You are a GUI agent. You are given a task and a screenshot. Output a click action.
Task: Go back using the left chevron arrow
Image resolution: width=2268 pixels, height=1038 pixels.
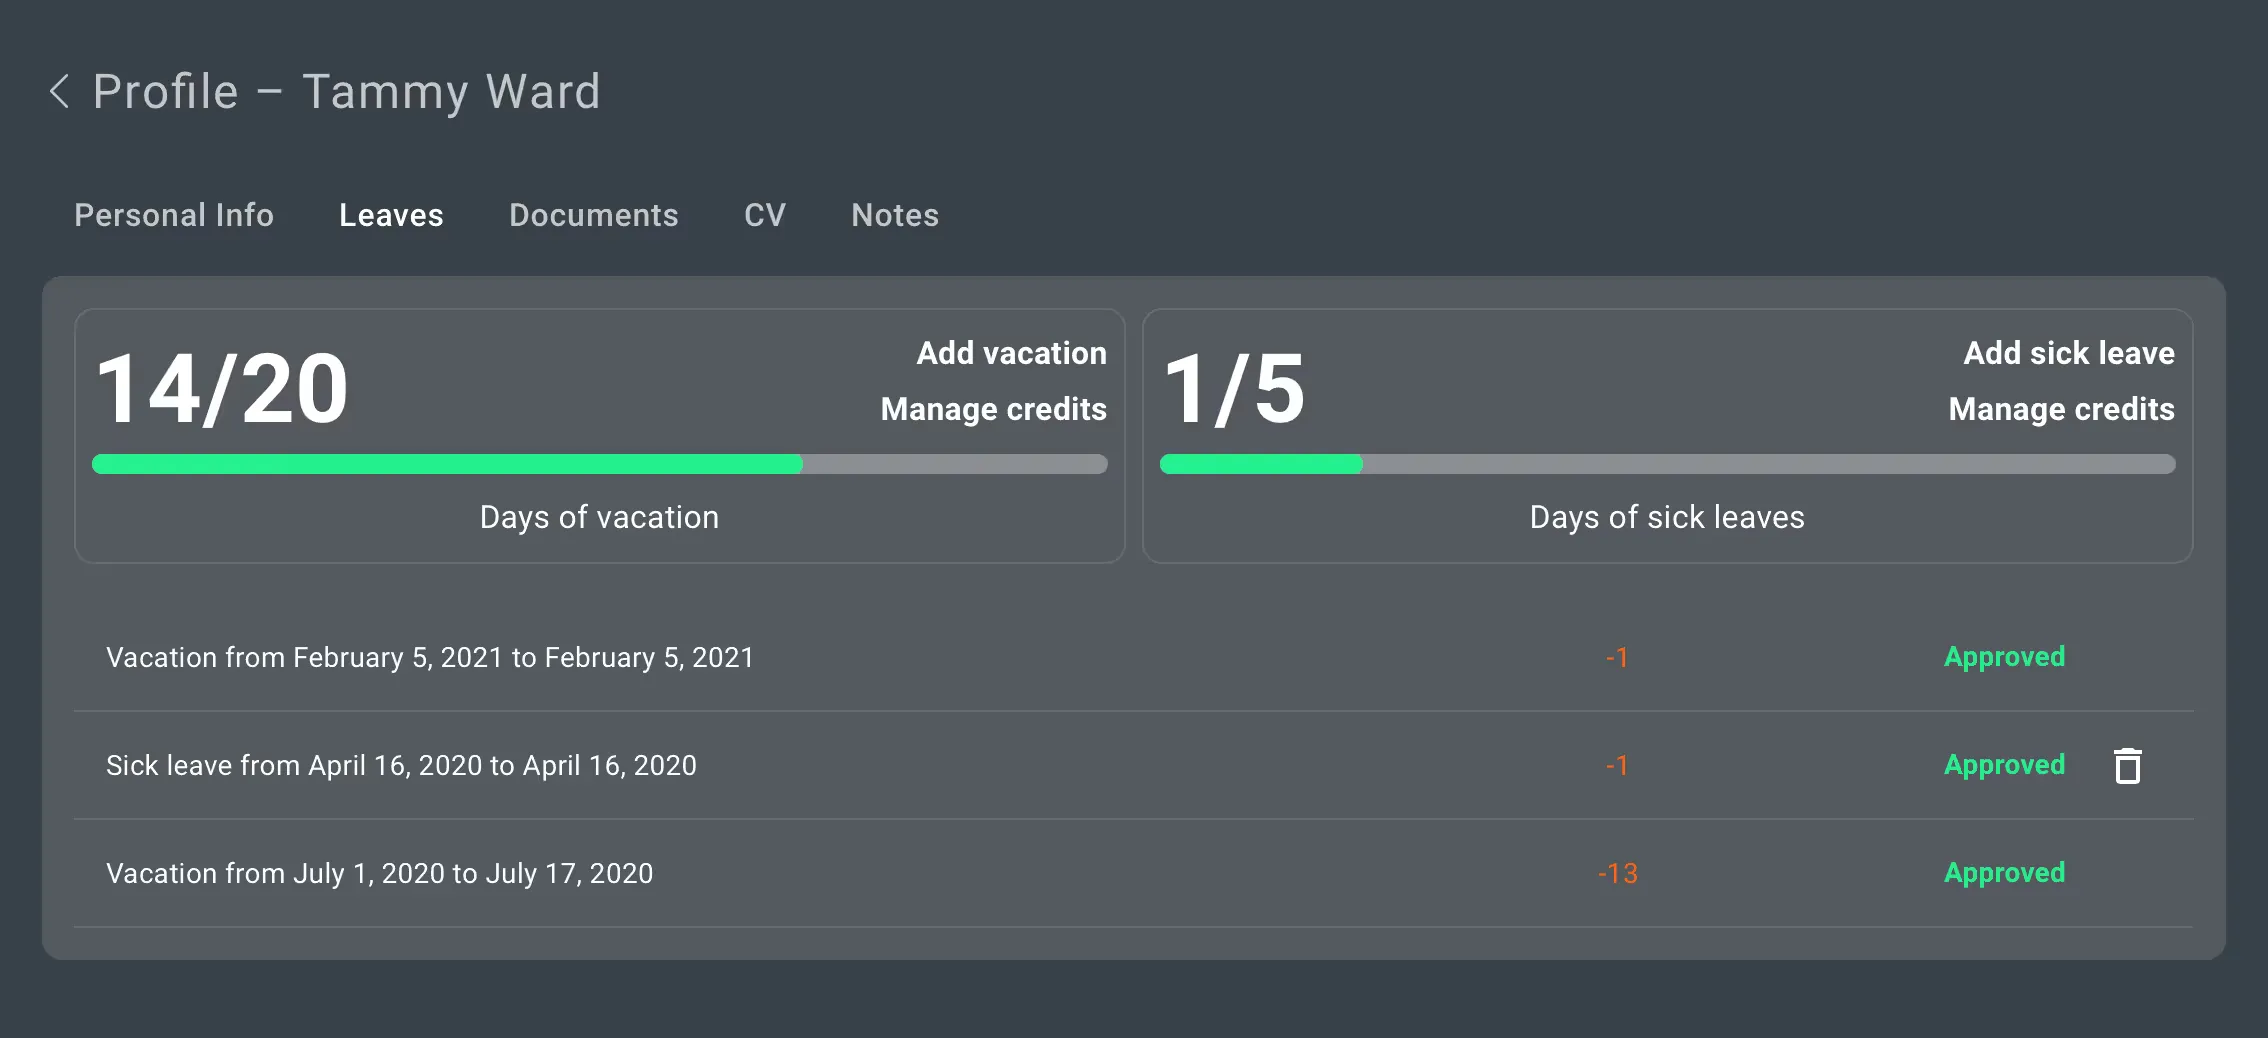pyautogui.click(x=59, y=92)
